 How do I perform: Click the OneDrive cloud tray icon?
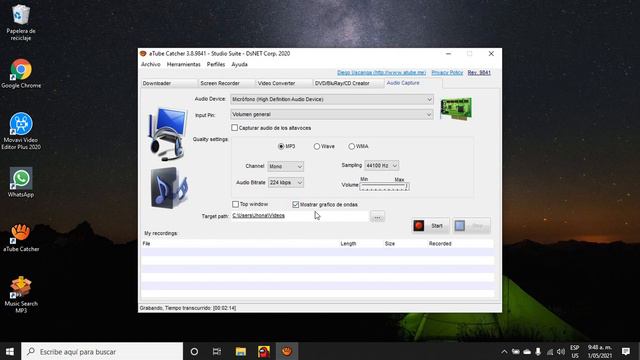[527, 351]
